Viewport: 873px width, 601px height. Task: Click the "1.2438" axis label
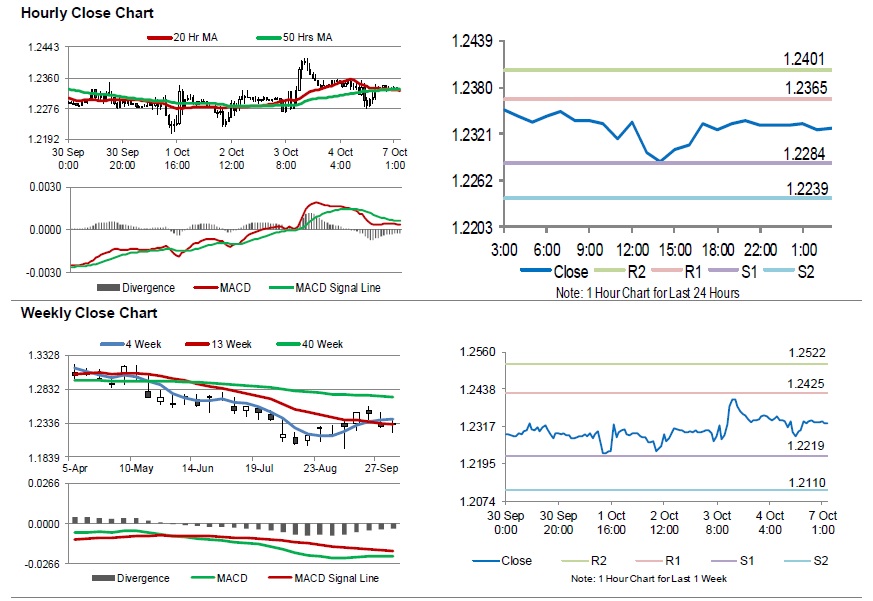click(477, 389)
